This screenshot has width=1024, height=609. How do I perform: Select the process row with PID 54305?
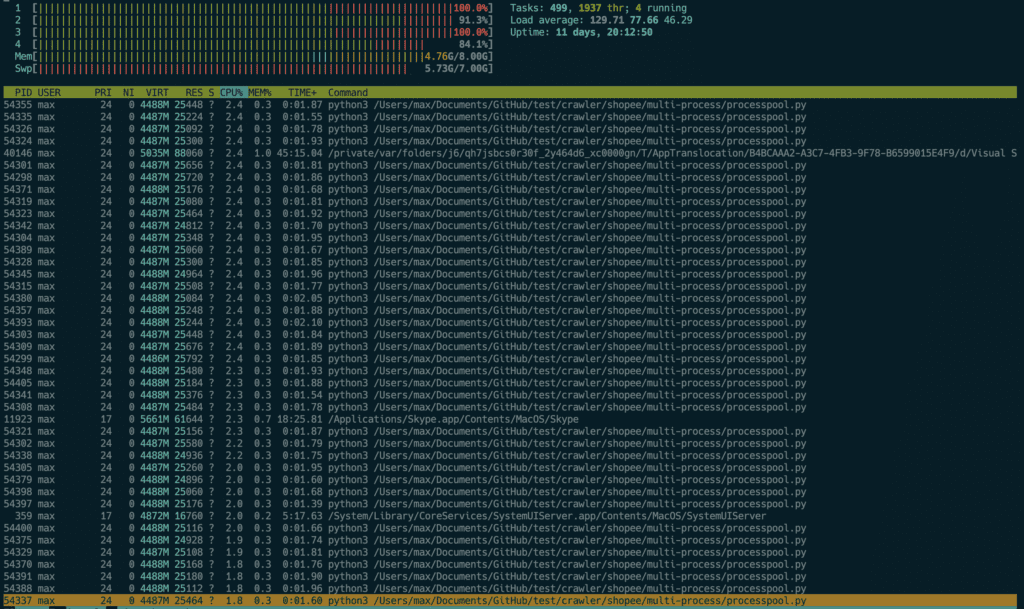510,467
